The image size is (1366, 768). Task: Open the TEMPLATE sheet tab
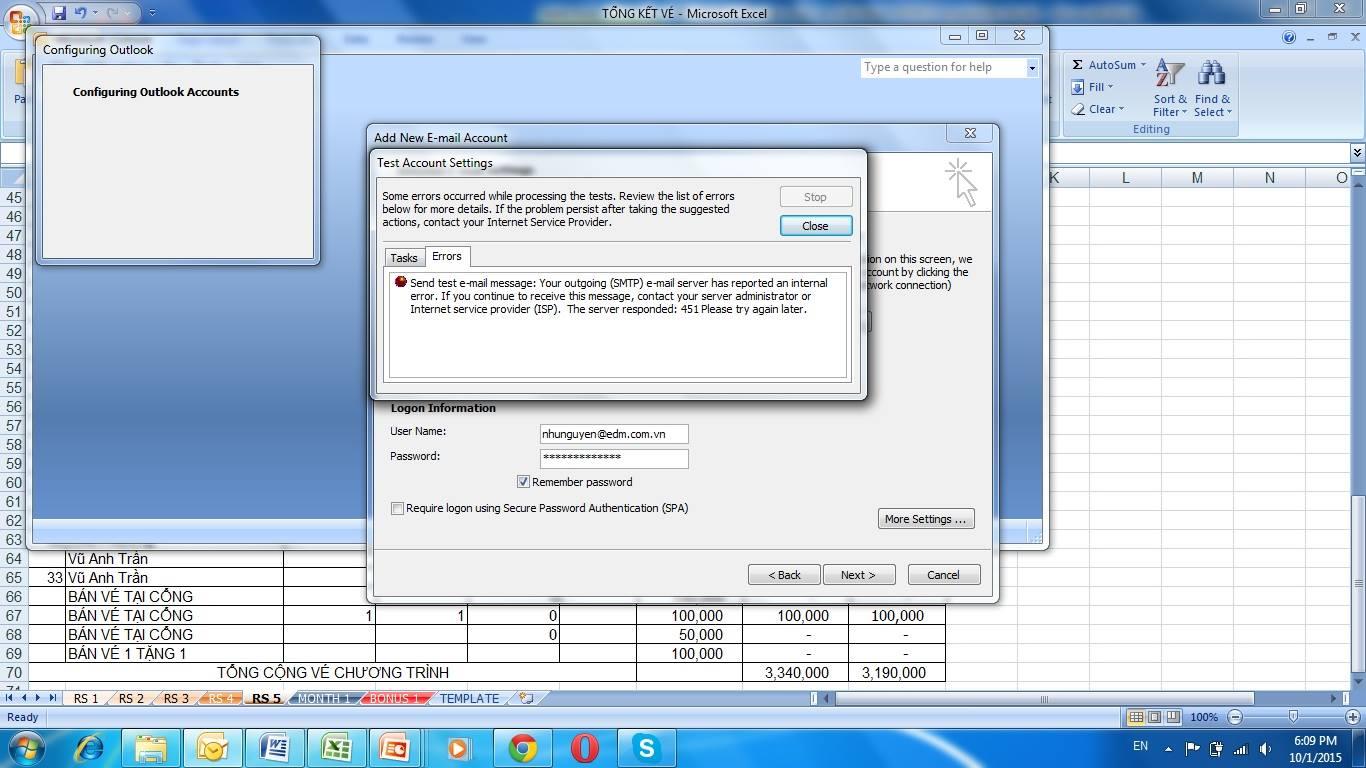469,699
